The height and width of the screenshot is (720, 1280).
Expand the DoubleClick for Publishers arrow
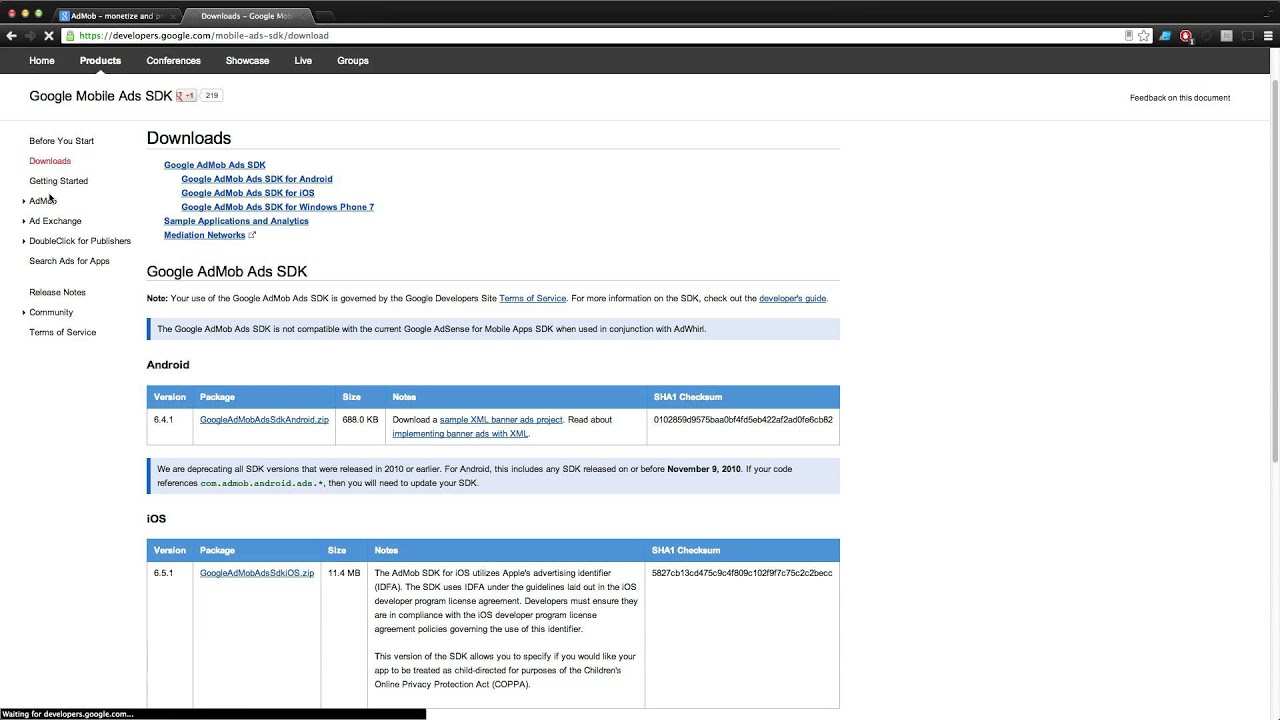[x=24, y=241]
